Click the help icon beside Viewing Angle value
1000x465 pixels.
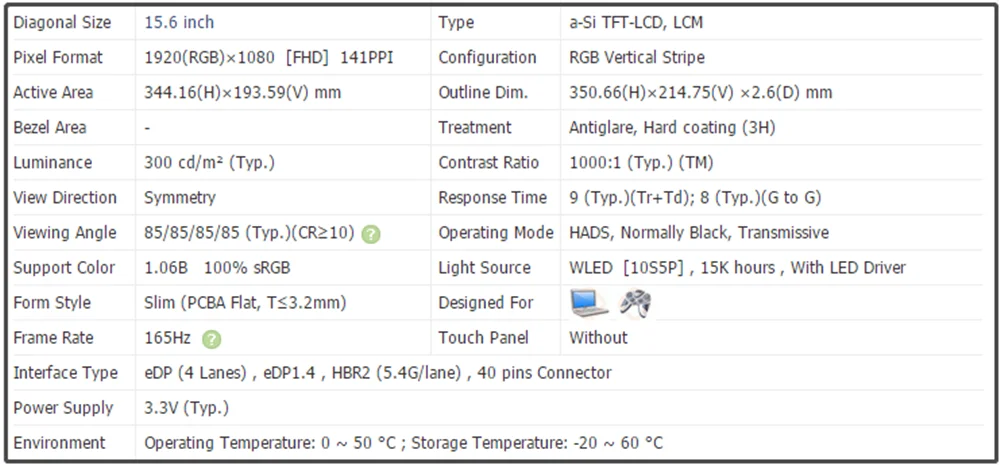tap(371, 234)
